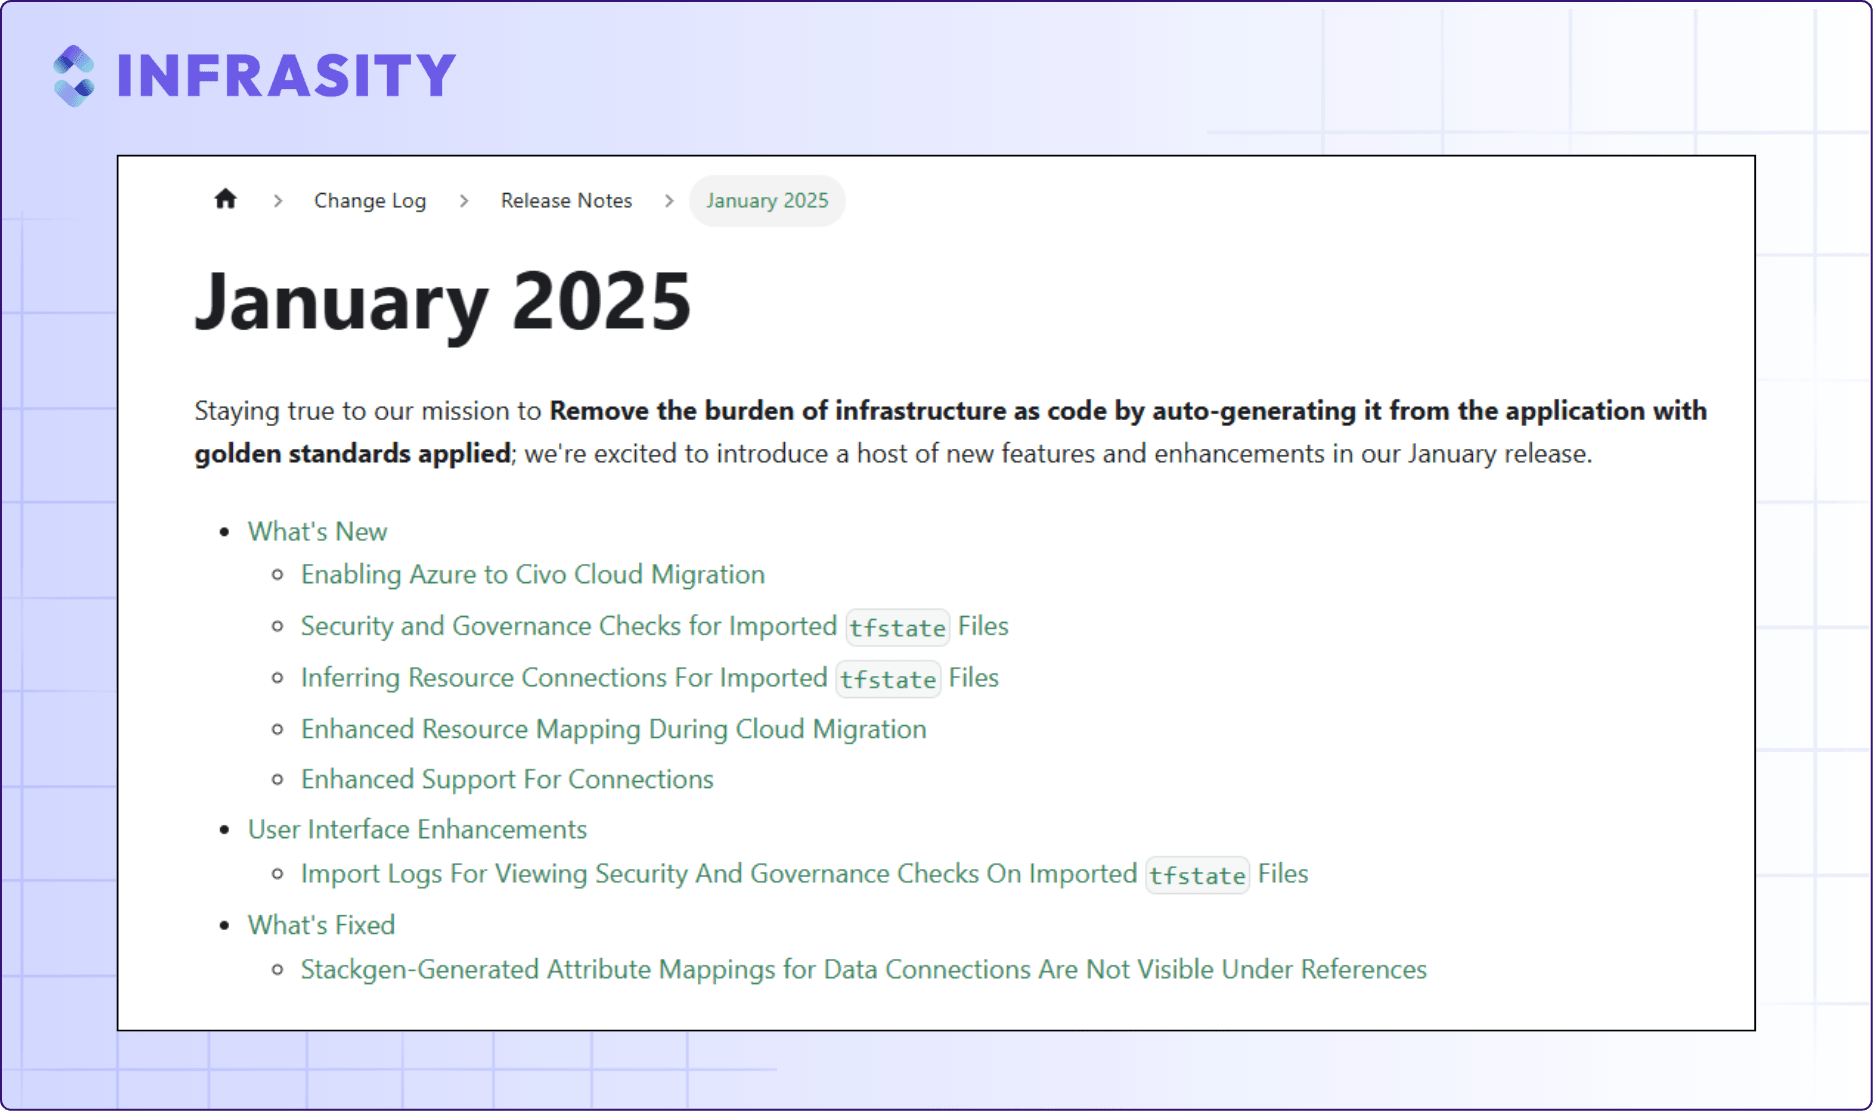Jump to What's Fixed section
The image size is (1873, 1111).
(321, 925)
